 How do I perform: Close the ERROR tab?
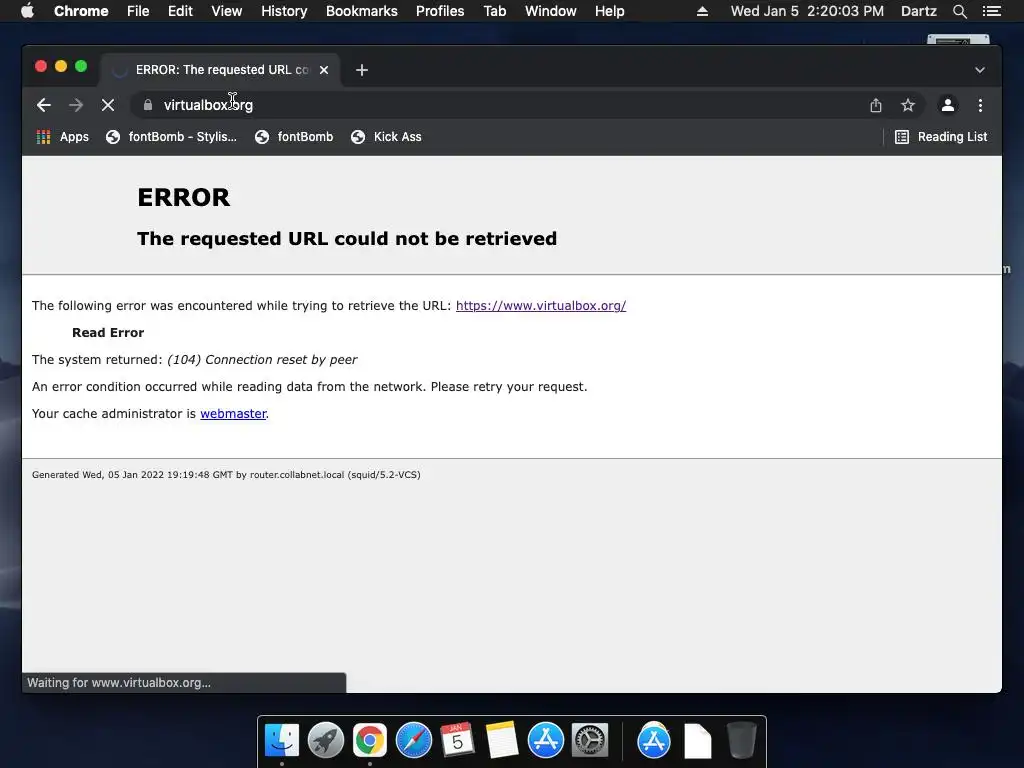pyautogui.click(x=324, y=70)
